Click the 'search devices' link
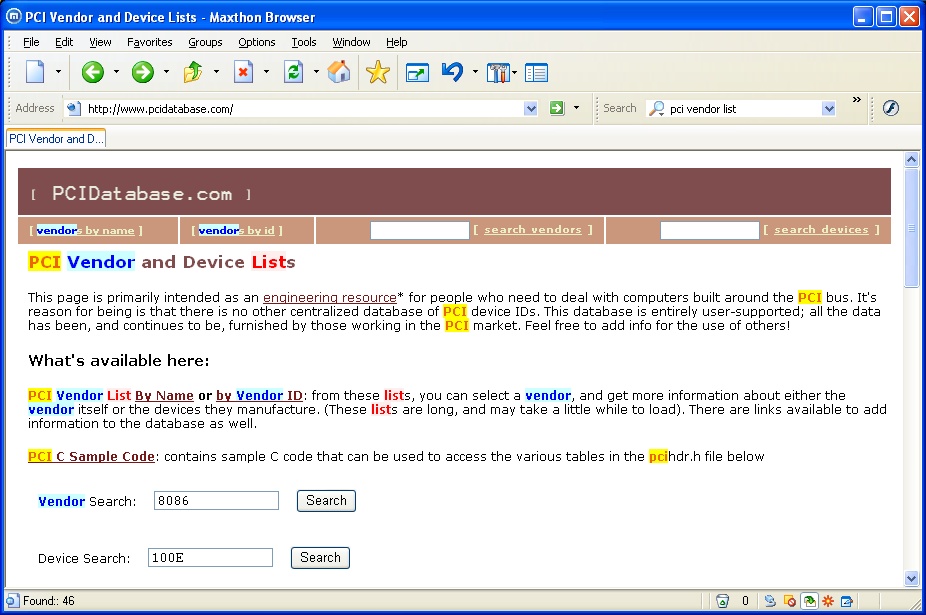Screen dimensions: 926x615 [x=821, y=230]
